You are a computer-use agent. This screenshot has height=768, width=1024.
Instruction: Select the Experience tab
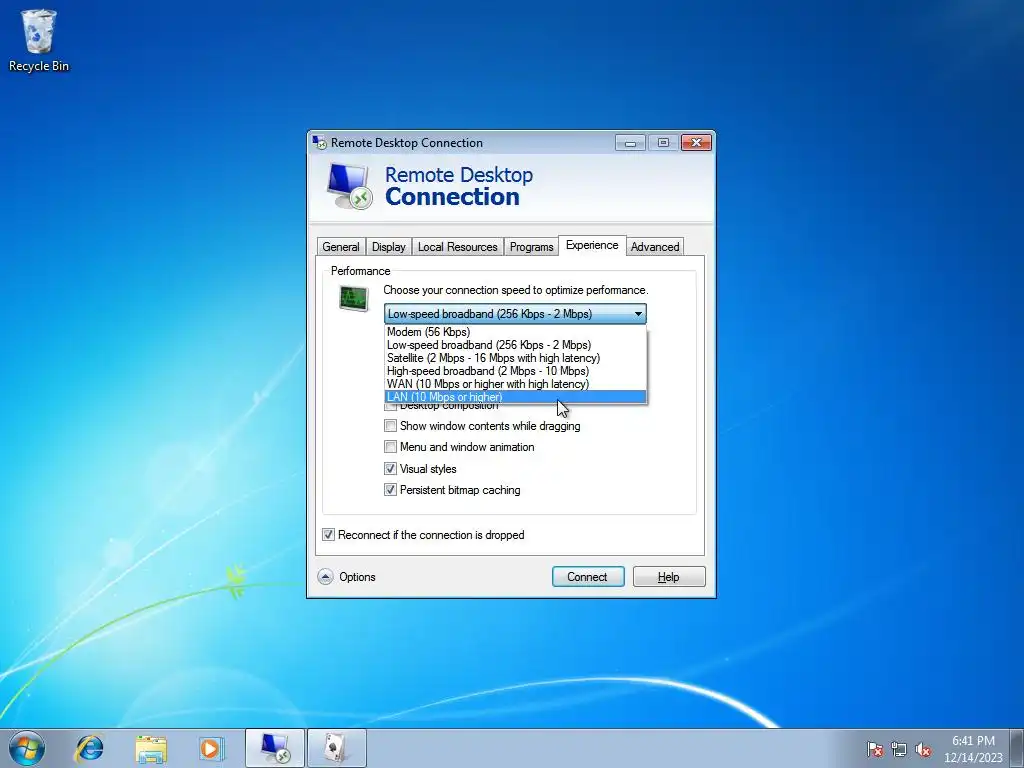tap(592, 245)
